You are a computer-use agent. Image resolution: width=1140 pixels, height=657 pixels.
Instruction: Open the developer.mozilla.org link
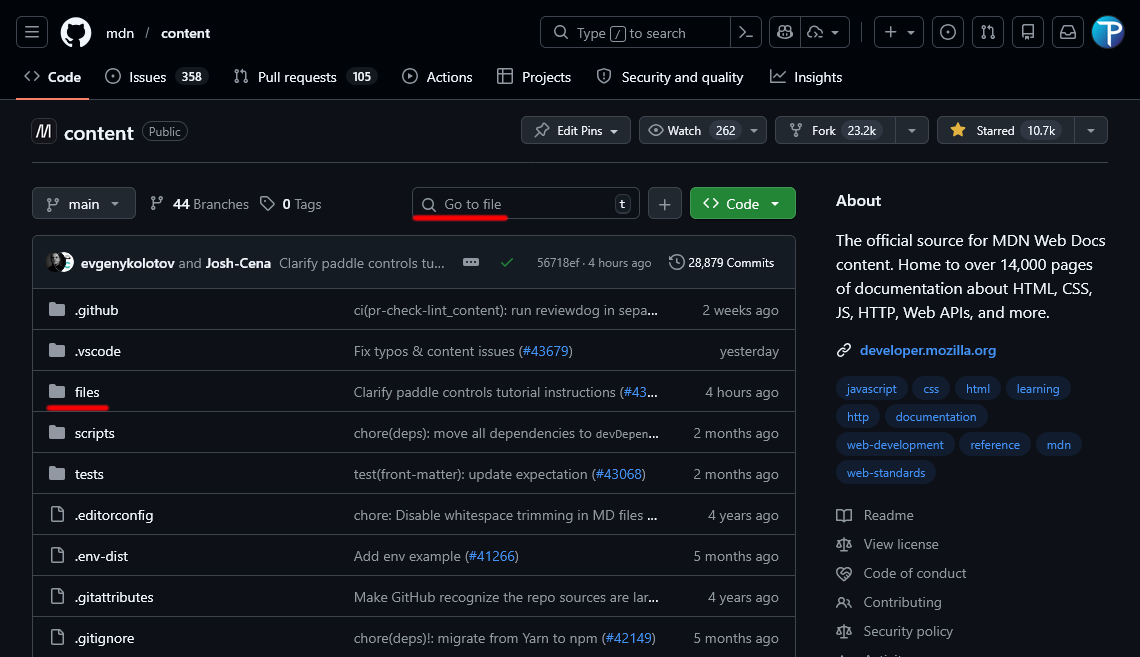pos(927,350)
